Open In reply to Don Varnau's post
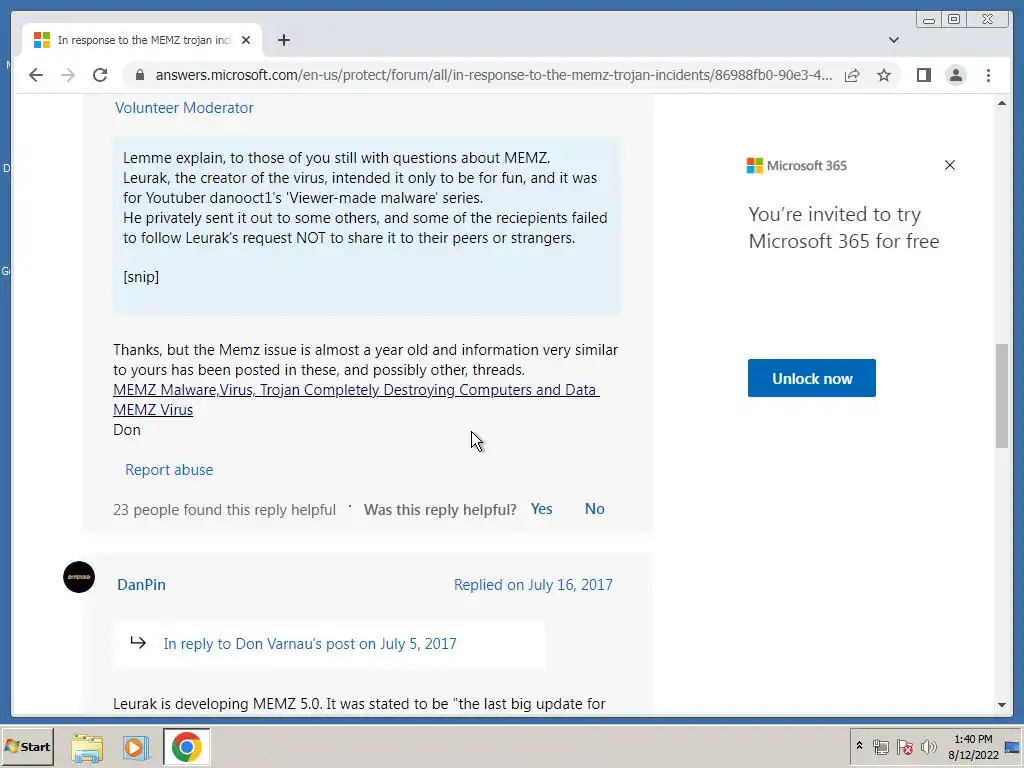 [x=310, y=643]
